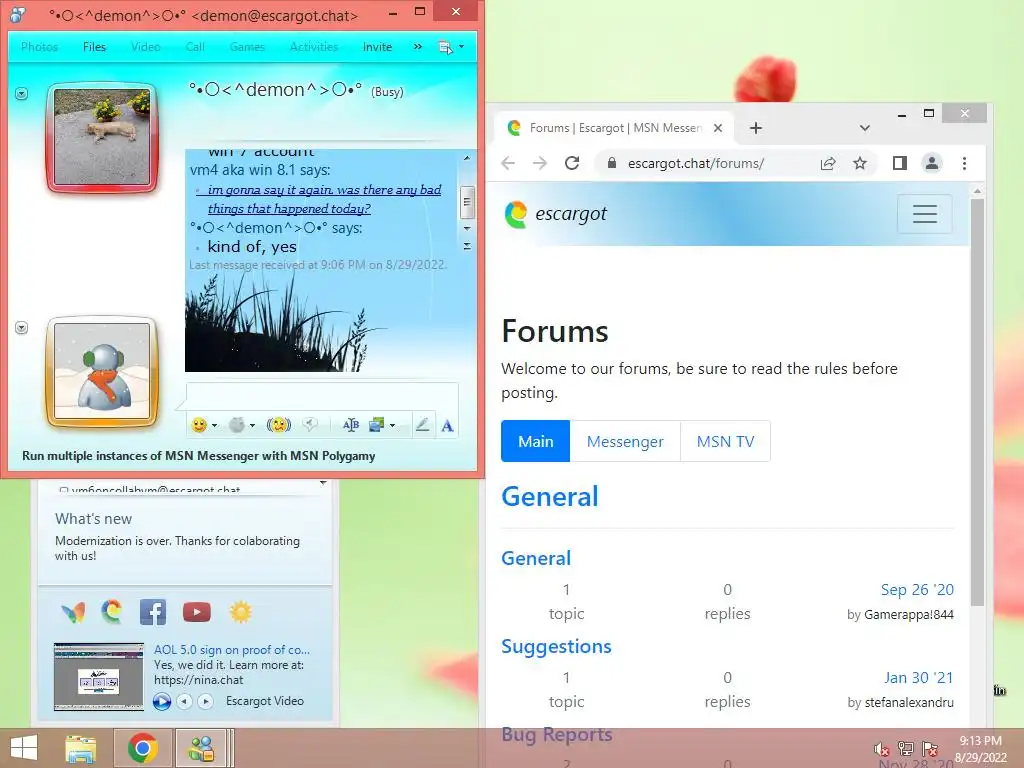
Task: Click demon's cat display picture
Action: (102, 138)
